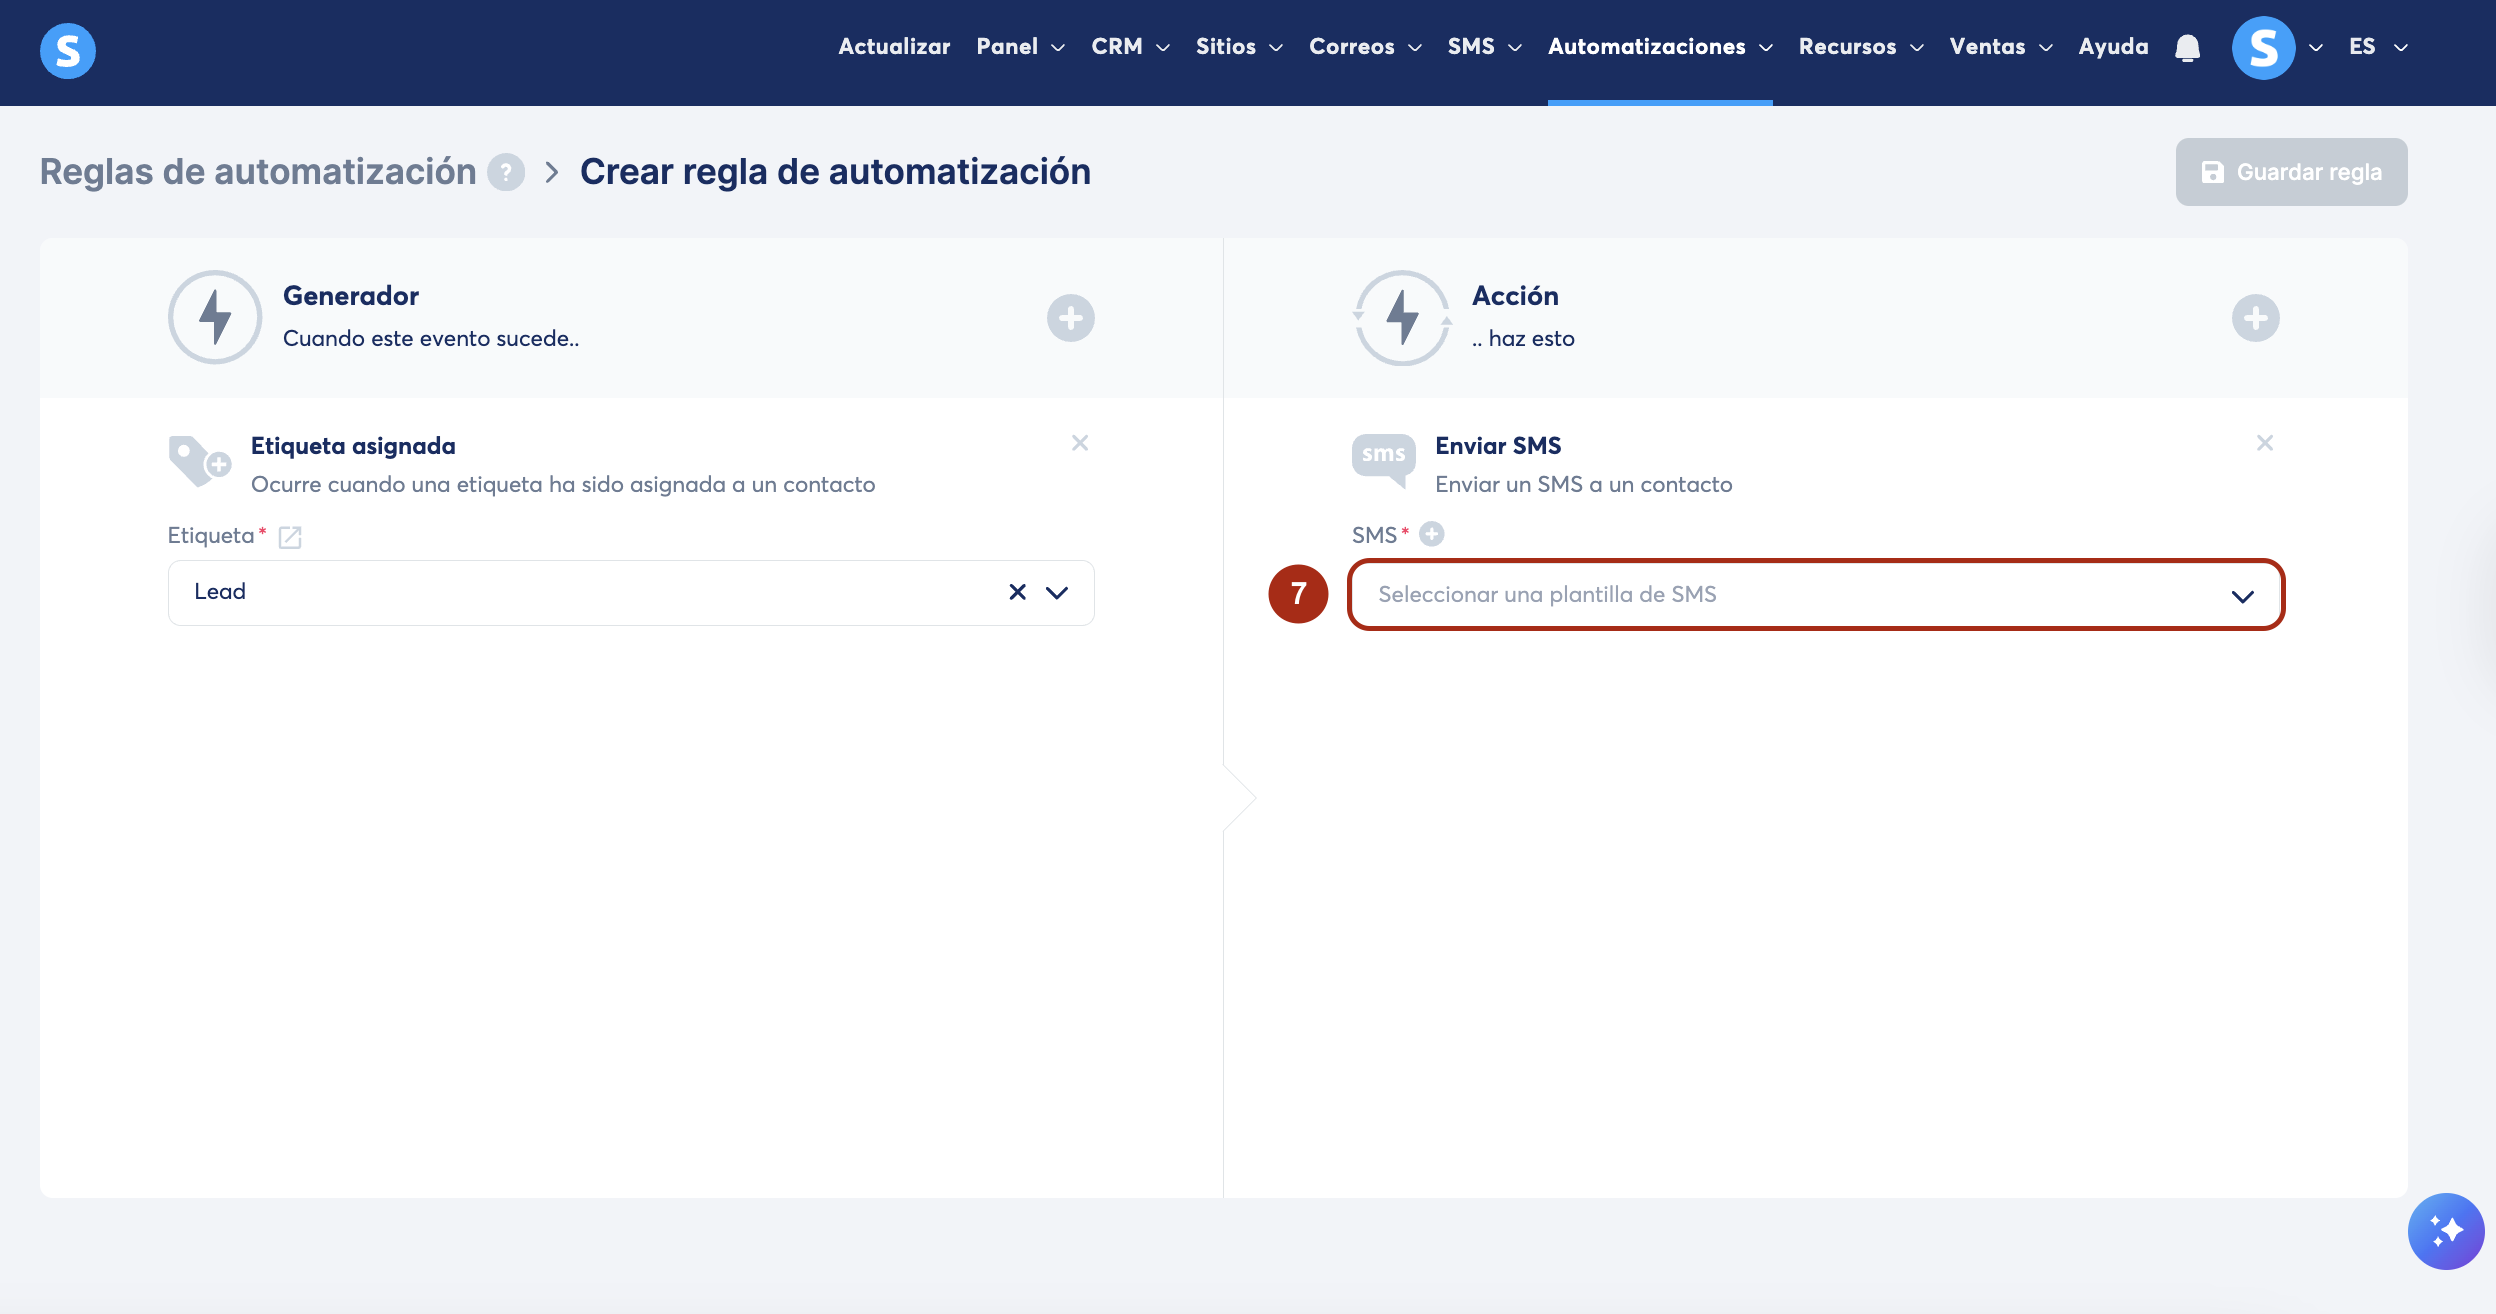The image size is (2496, 1314).
Task: Click the Actualizar link in navbar
Action: [x=893, y=47]
